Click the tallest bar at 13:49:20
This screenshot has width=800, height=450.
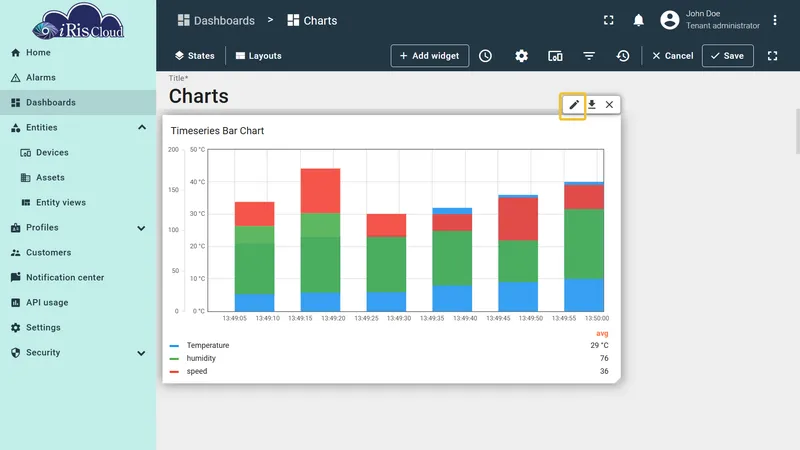320,240
